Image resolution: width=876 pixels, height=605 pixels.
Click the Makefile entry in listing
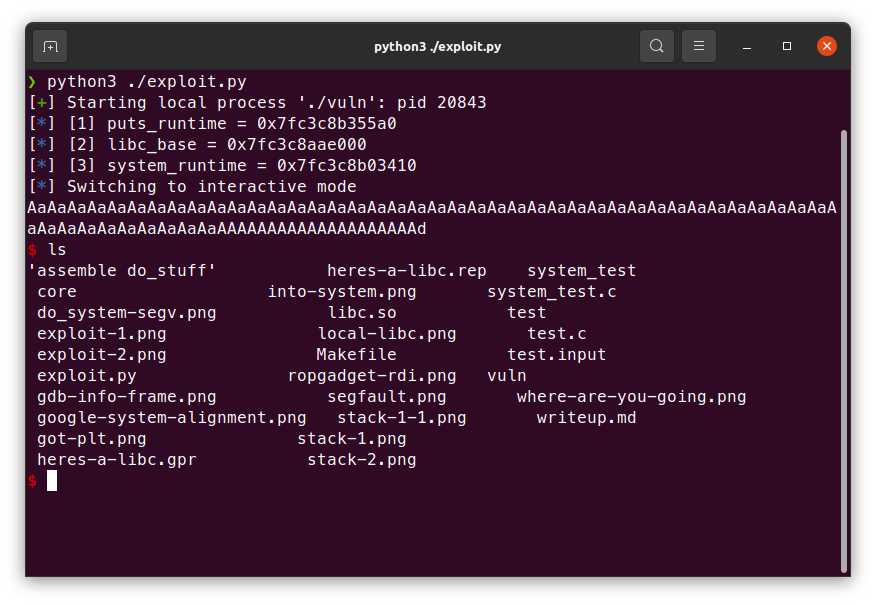pyautogui.click(x=356, y=355)
